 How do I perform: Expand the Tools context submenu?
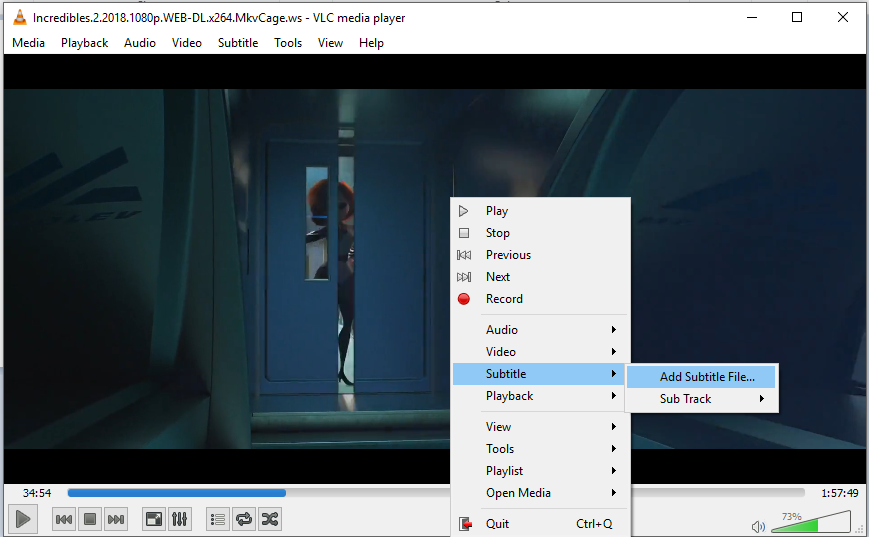[x=540, y=449]
